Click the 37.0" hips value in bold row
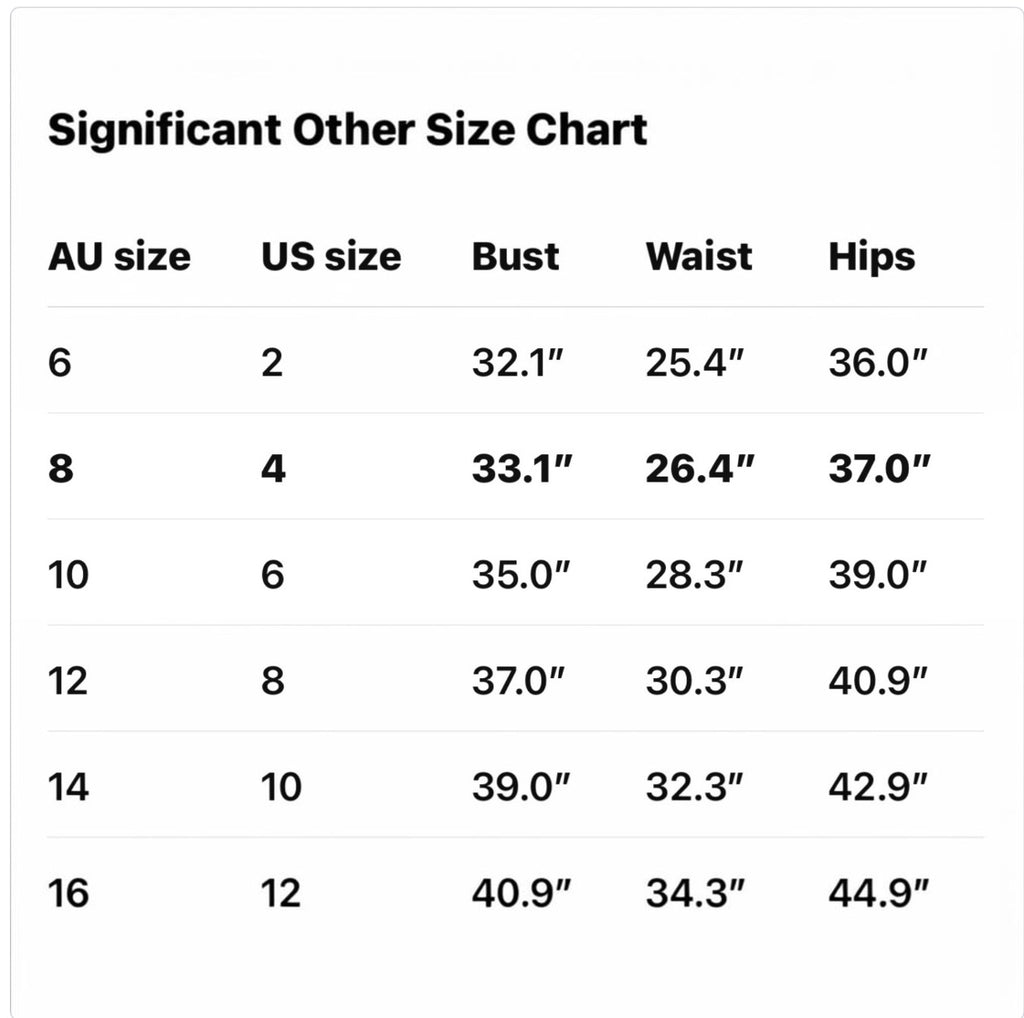The width and height of the screenshot is (1024, 1018). (879, 469)
